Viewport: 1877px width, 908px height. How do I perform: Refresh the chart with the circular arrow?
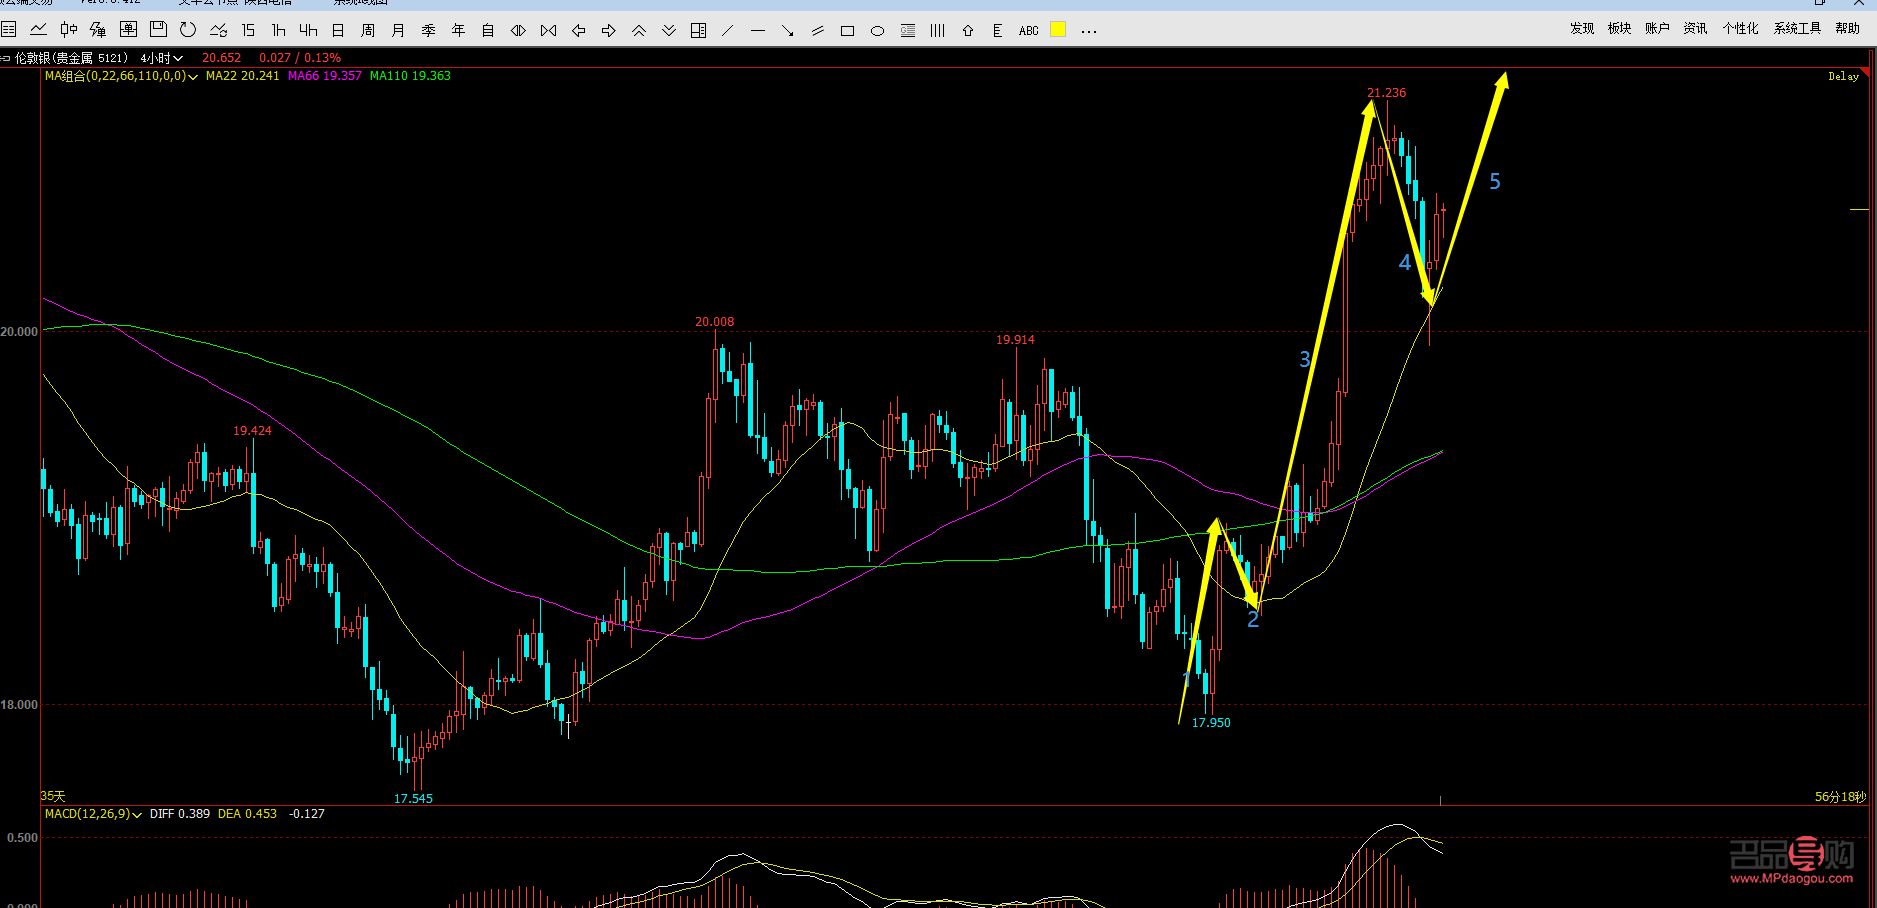(x=188, y=30)
